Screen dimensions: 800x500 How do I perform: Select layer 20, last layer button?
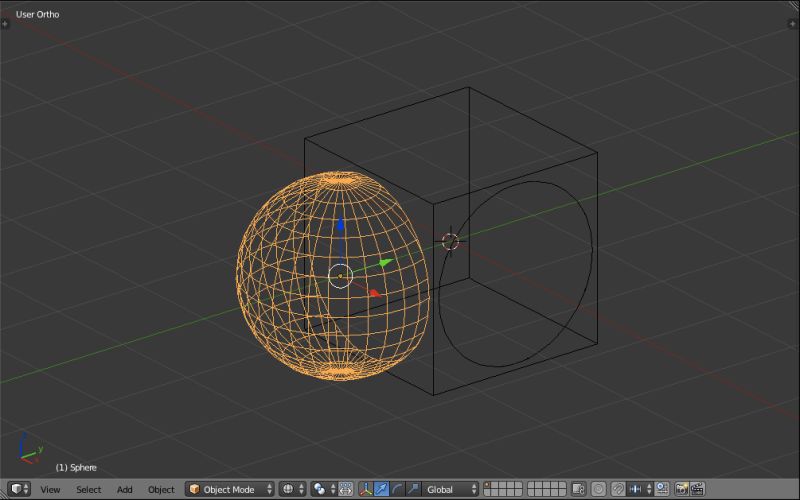point(562,492)
